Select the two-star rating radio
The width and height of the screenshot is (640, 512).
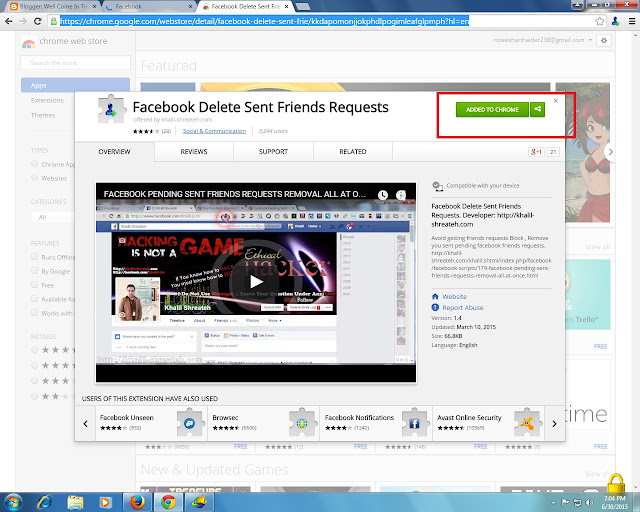point(35,396)
